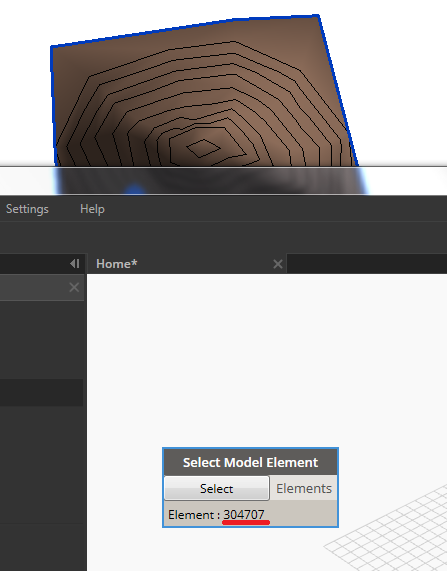Select the Select Model Element node header
The height and width of the screenshot is (571, 447).
[250, 462]
